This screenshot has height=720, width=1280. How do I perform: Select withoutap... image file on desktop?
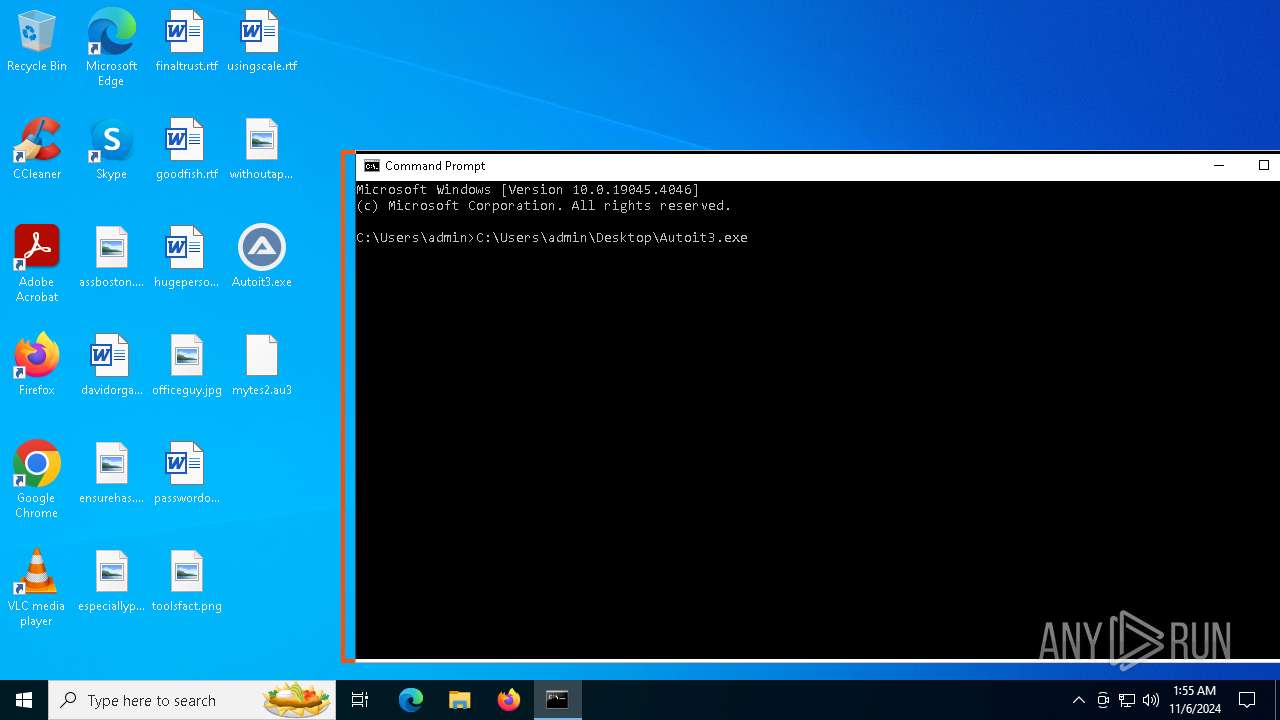click(x=262, y=149)
